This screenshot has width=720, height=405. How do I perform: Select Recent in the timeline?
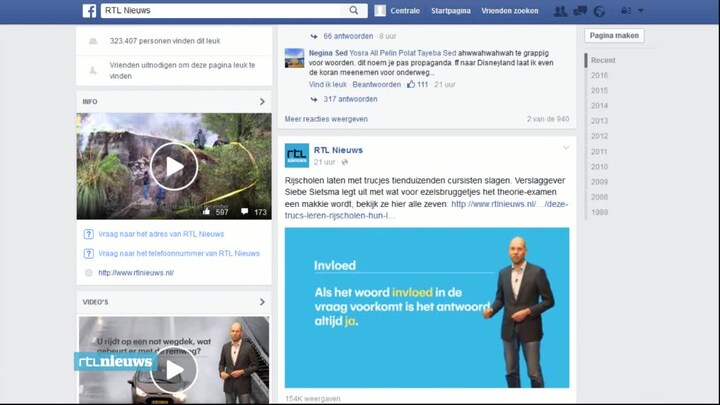(x=603, y=60)
